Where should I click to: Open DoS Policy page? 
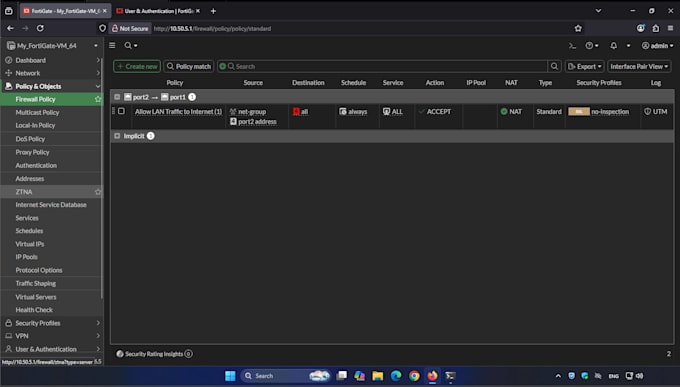coord(30,139)
